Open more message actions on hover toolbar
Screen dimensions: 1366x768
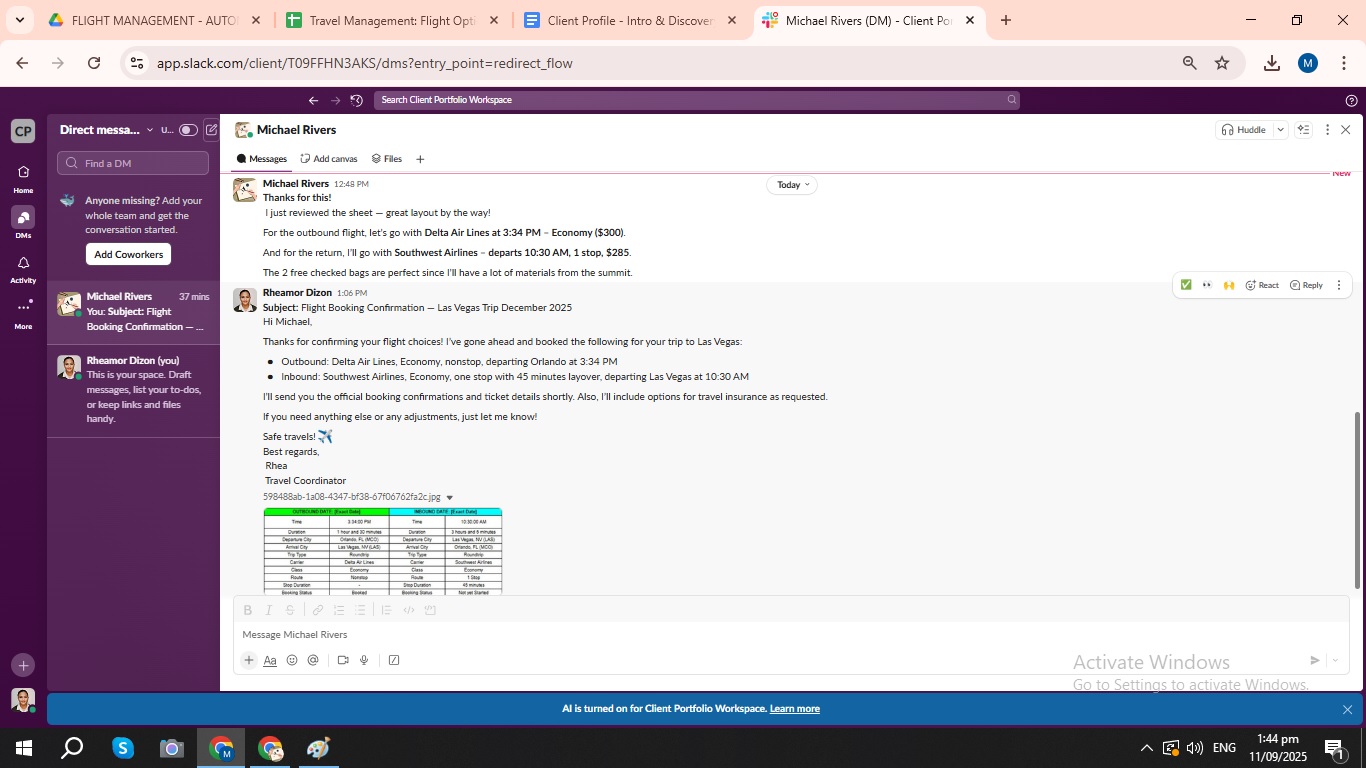pos(1339,285)
